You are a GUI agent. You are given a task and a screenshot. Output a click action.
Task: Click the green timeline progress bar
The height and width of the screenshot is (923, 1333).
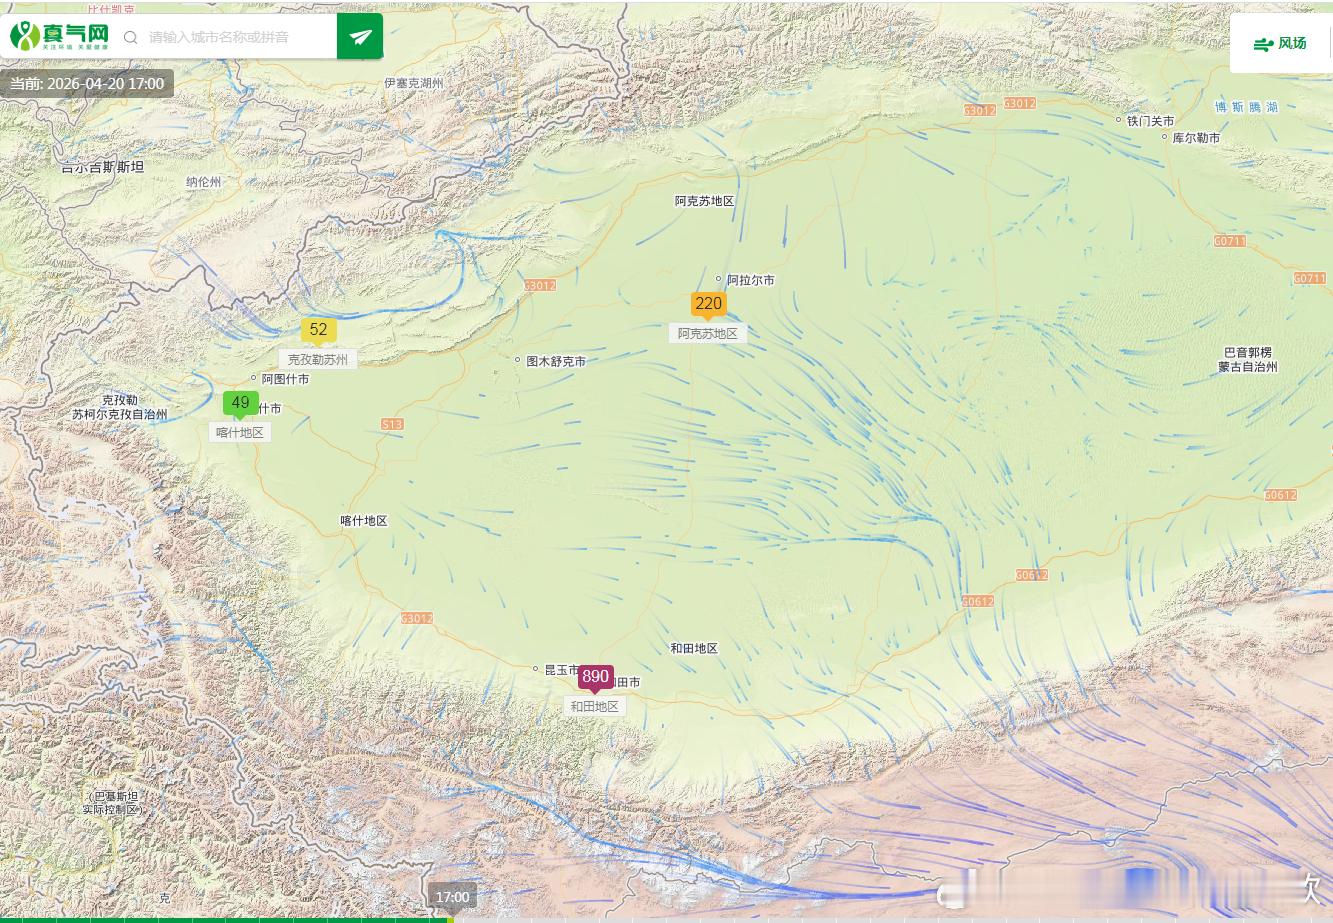pyautogui.click(x=226, y=920)
